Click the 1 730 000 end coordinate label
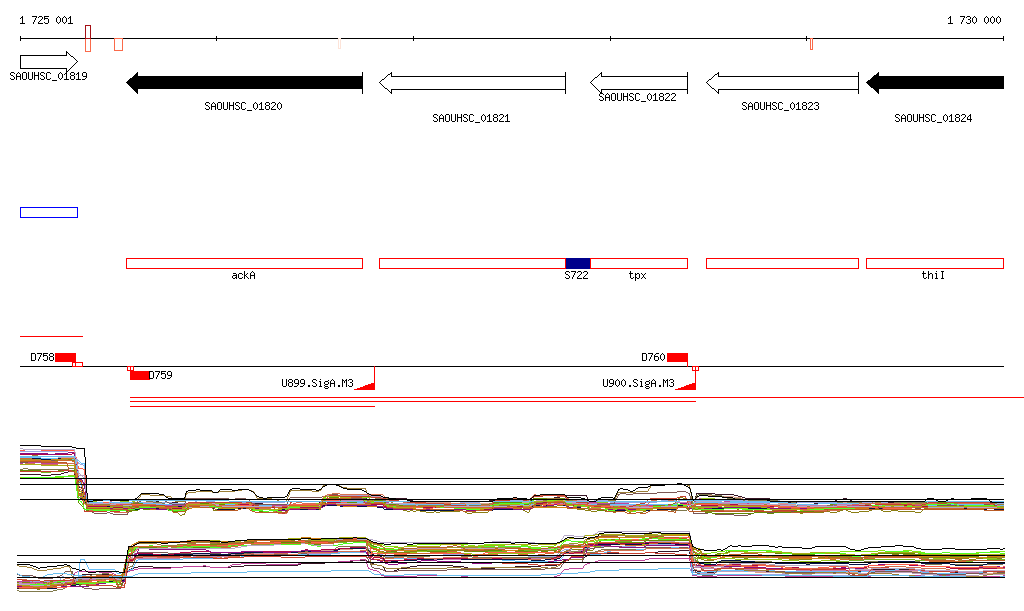The image size is (1024, 611). point(973,20)
